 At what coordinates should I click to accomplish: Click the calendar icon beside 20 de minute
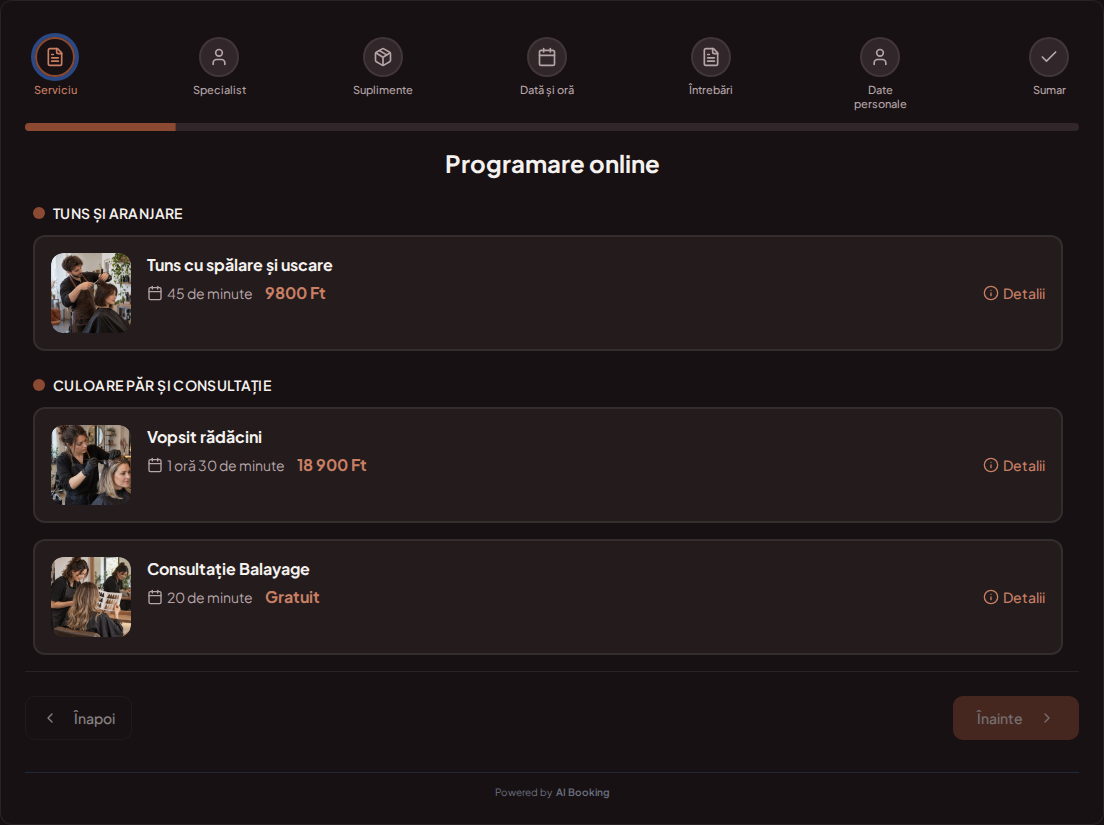[x=155, y=598]
